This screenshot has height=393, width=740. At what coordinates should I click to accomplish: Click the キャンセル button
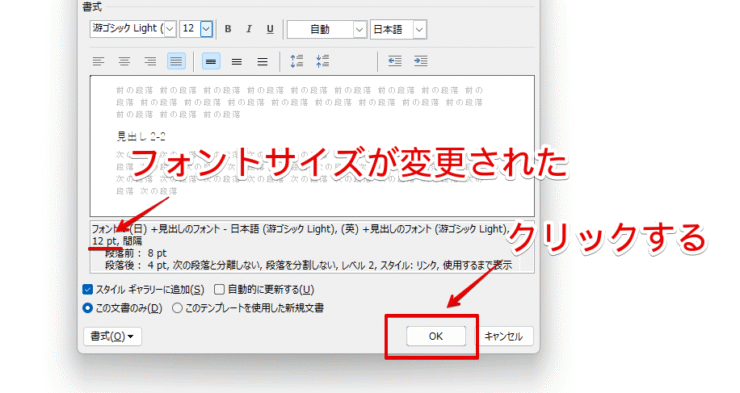[504, 336]
